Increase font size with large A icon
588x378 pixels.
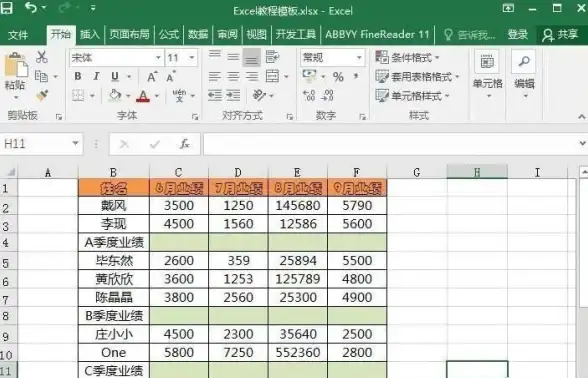(x=152, y=77)
